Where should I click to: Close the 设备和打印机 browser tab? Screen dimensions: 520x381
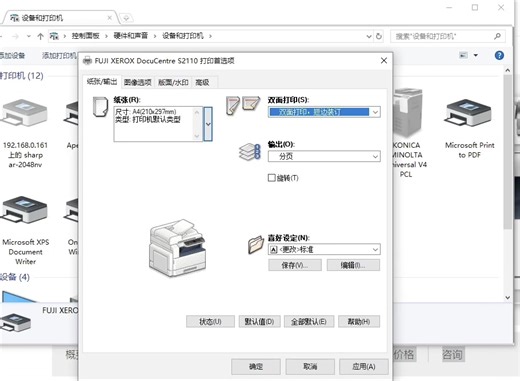pos(109,18)
